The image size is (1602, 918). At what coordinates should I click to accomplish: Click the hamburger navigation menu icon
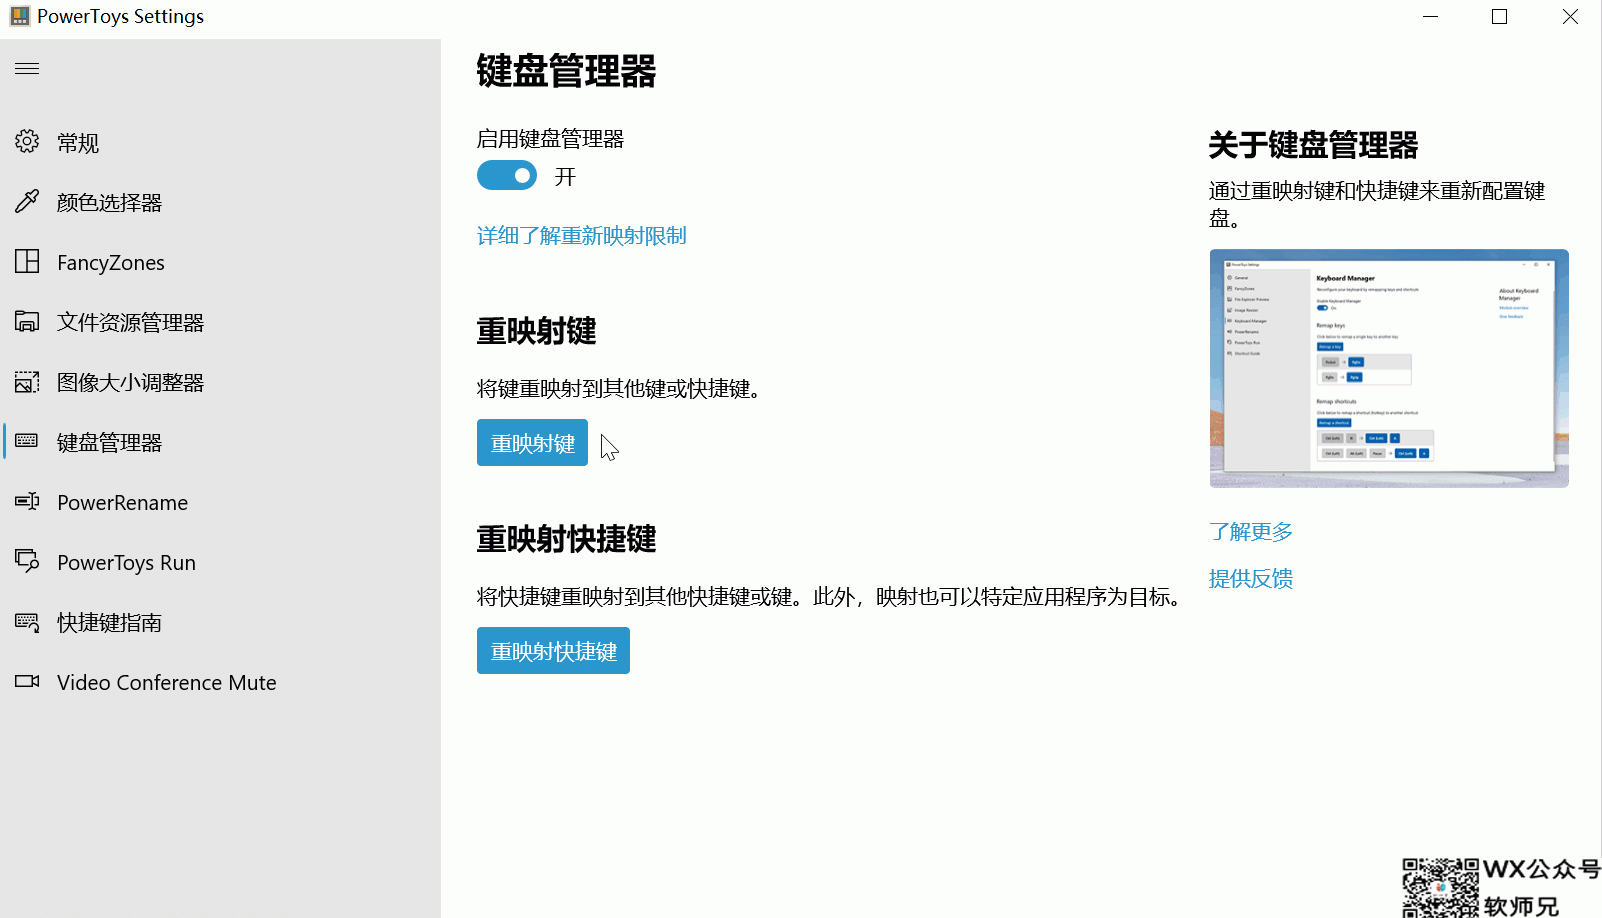27,69
